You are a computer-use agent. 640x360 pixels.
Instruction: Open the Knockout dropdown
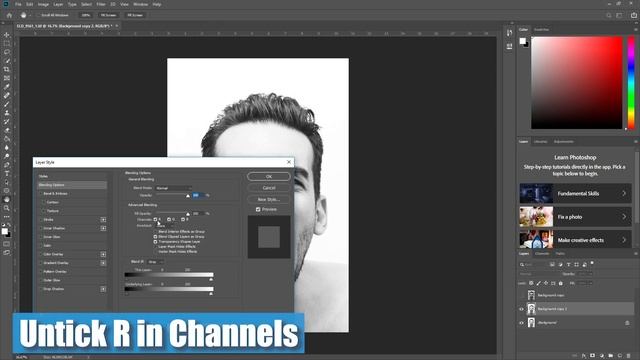166,225
